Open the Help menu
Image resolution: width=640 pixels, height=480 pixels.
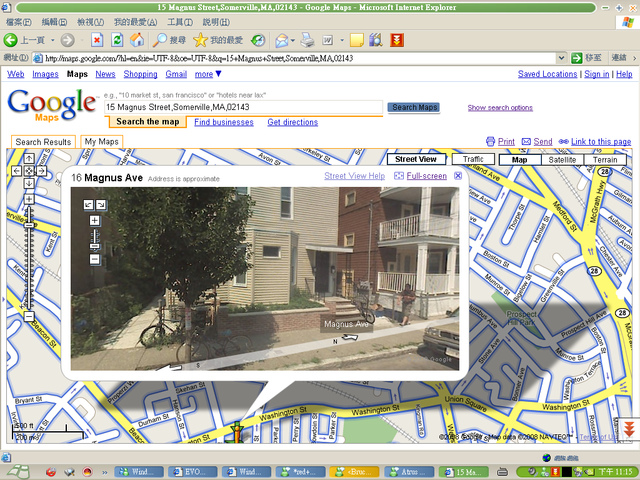click(216, 22)
